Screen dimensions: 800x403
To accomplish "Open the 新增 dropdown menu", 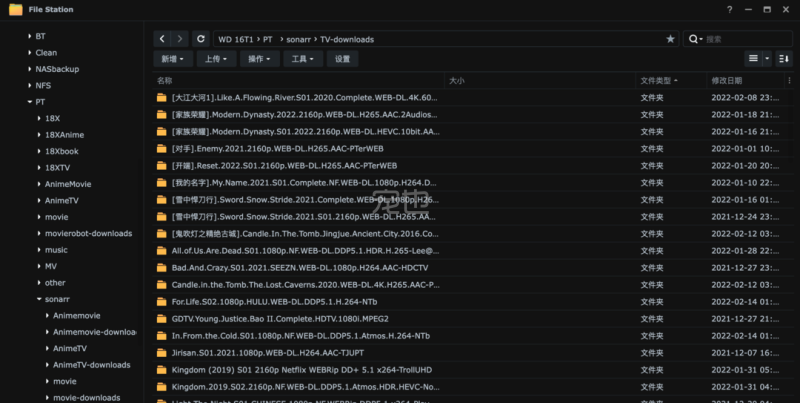I will (x=172, y=59).
